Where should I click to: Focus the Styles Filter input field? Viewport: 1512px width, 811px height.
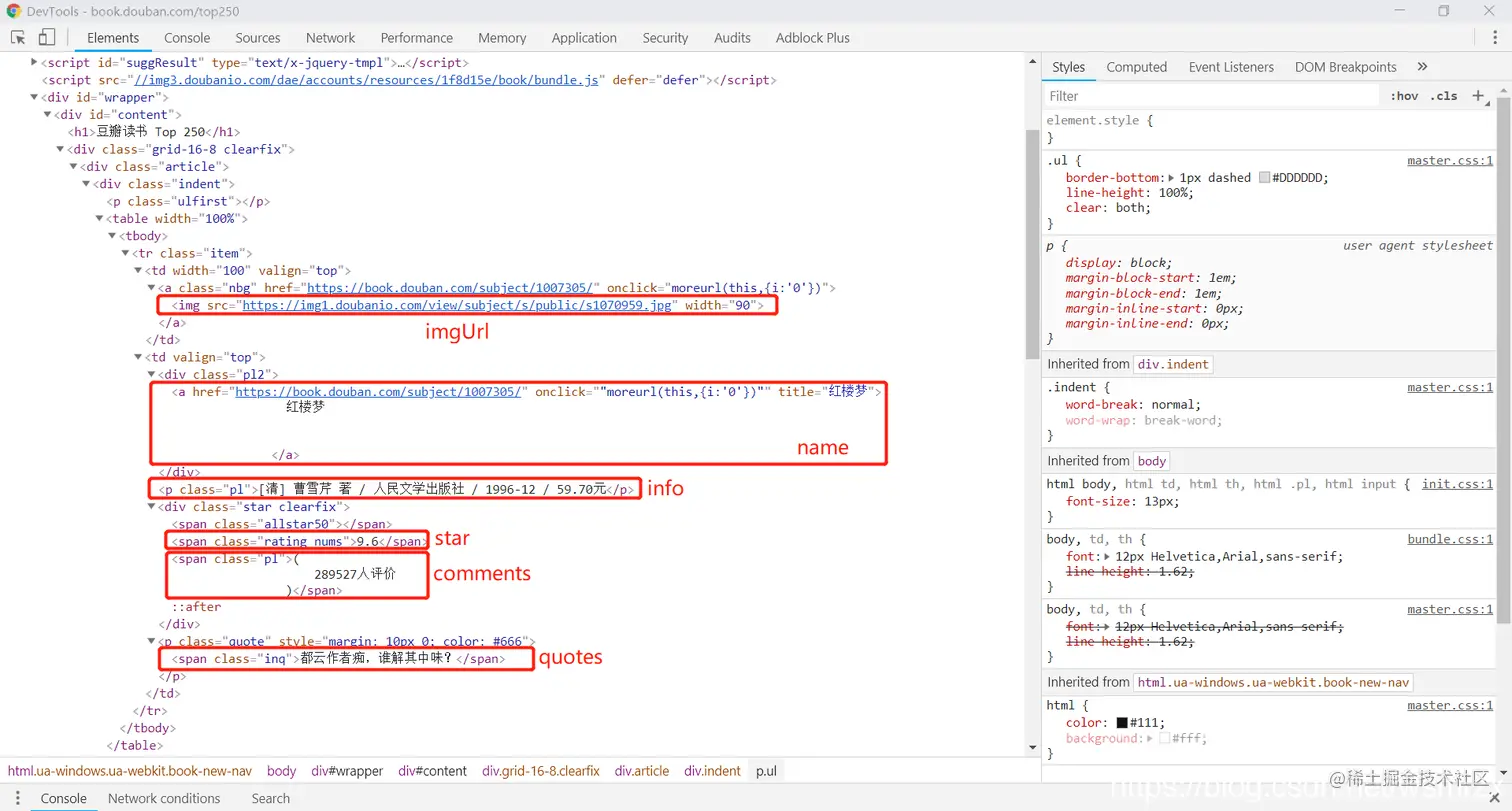1212,96
